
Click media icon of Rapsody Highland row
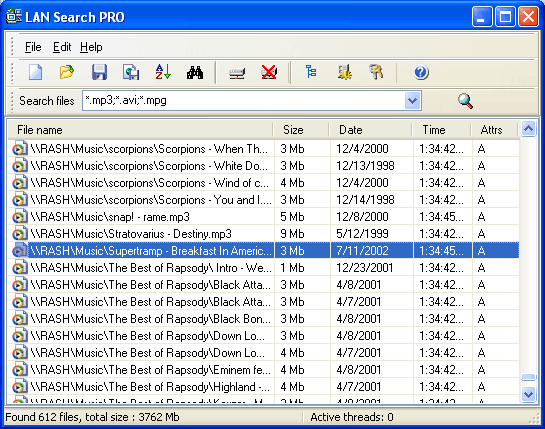pos(19,387)
